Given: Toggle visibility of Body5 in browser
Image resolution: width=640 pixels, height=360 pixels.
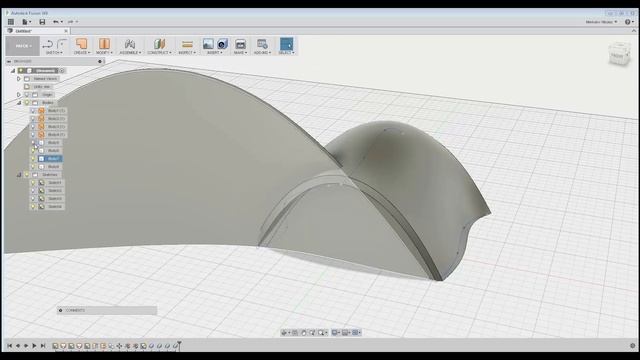Looking at the screenshot, I should 33,142.
